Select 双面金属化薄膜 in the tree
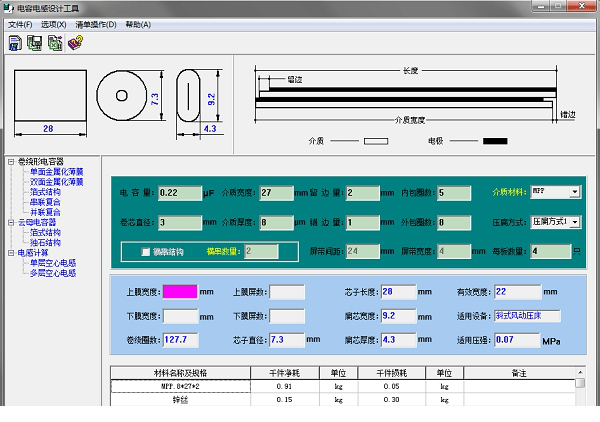 [x=57, y=182]
